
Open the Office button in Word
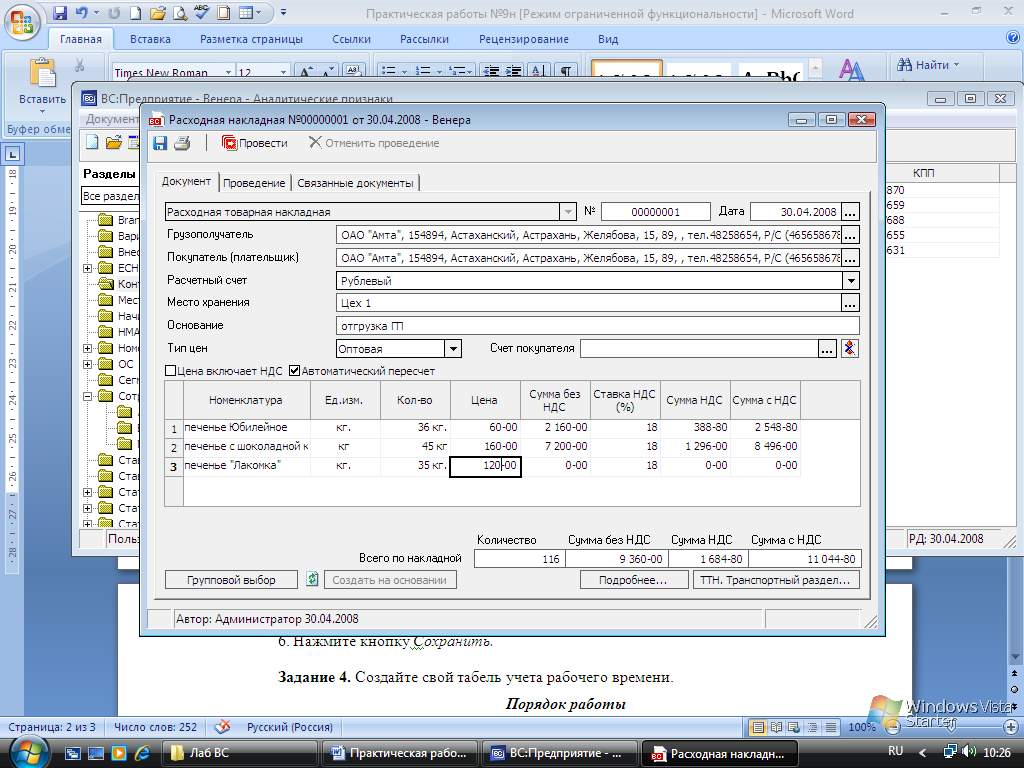22,22
